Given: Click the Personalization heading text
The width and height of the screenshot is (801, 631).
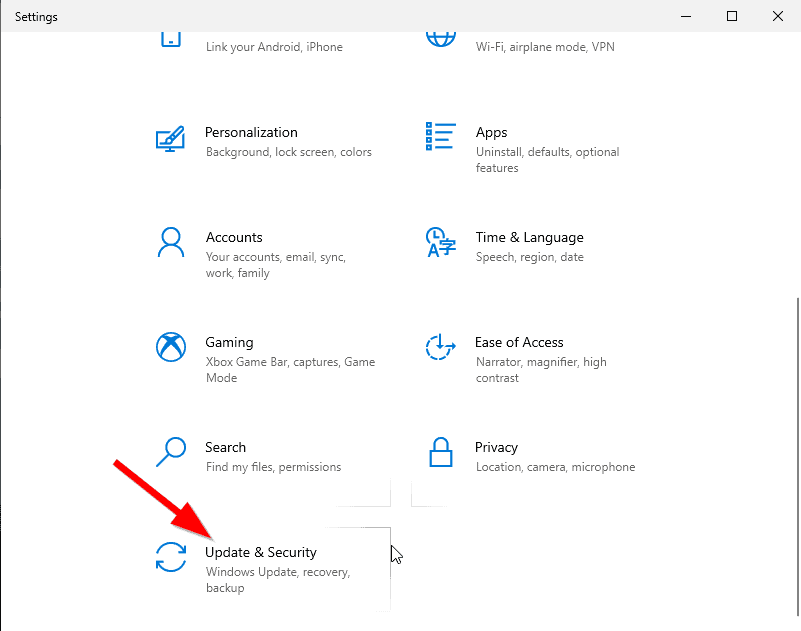Looking at the screenshot, I should [x=251, y=132].
